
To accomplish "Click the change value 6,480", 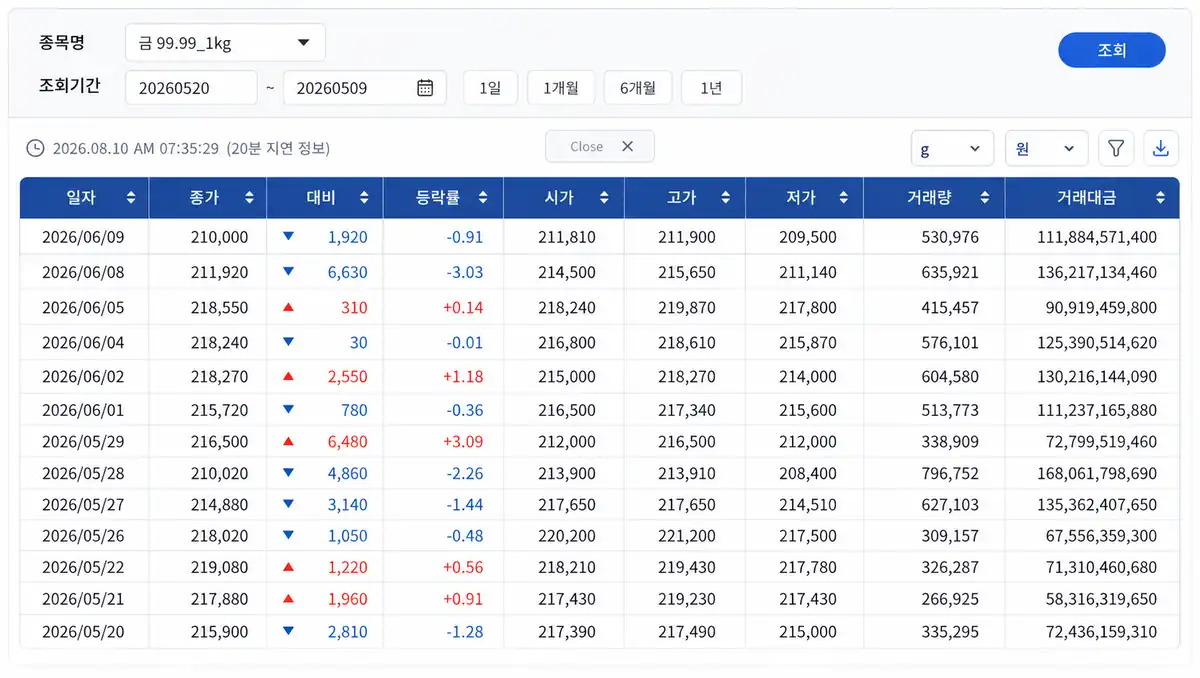I will pyautogui.click(x=348, y=441).
